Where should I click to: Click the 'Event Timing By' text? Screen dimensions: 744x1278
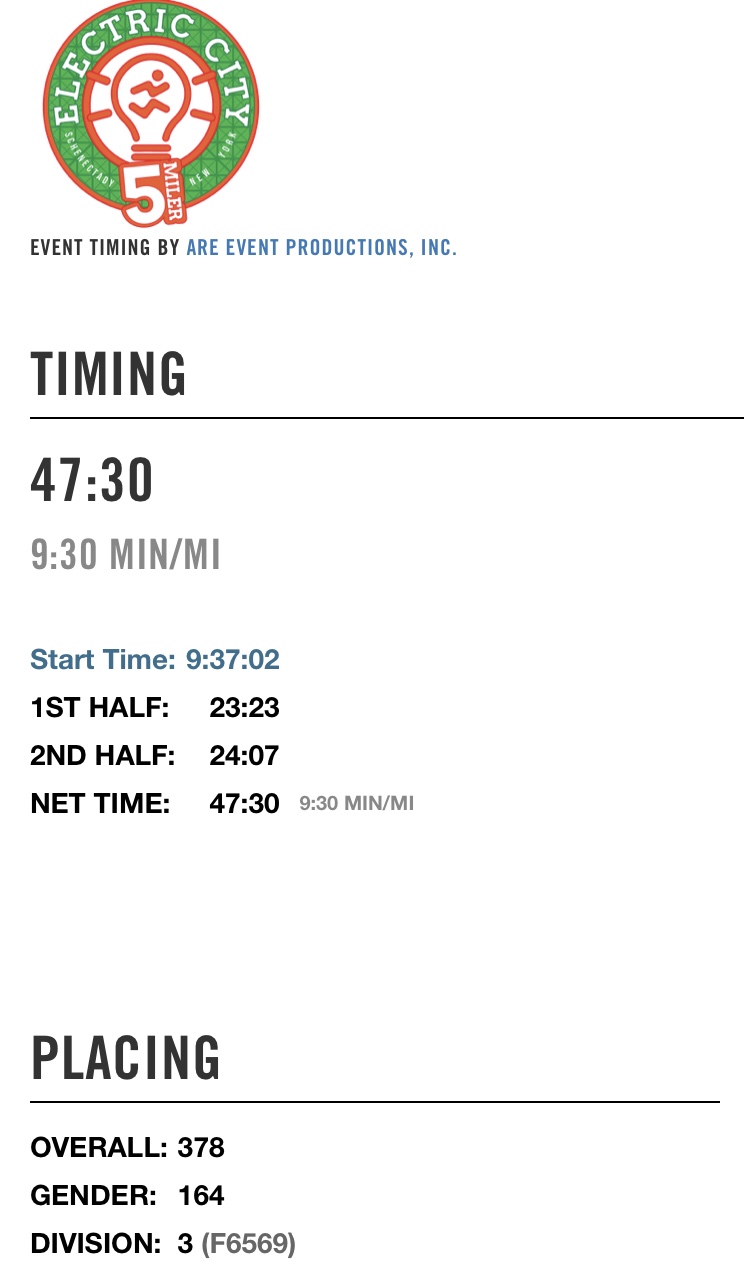coord(105,247)
